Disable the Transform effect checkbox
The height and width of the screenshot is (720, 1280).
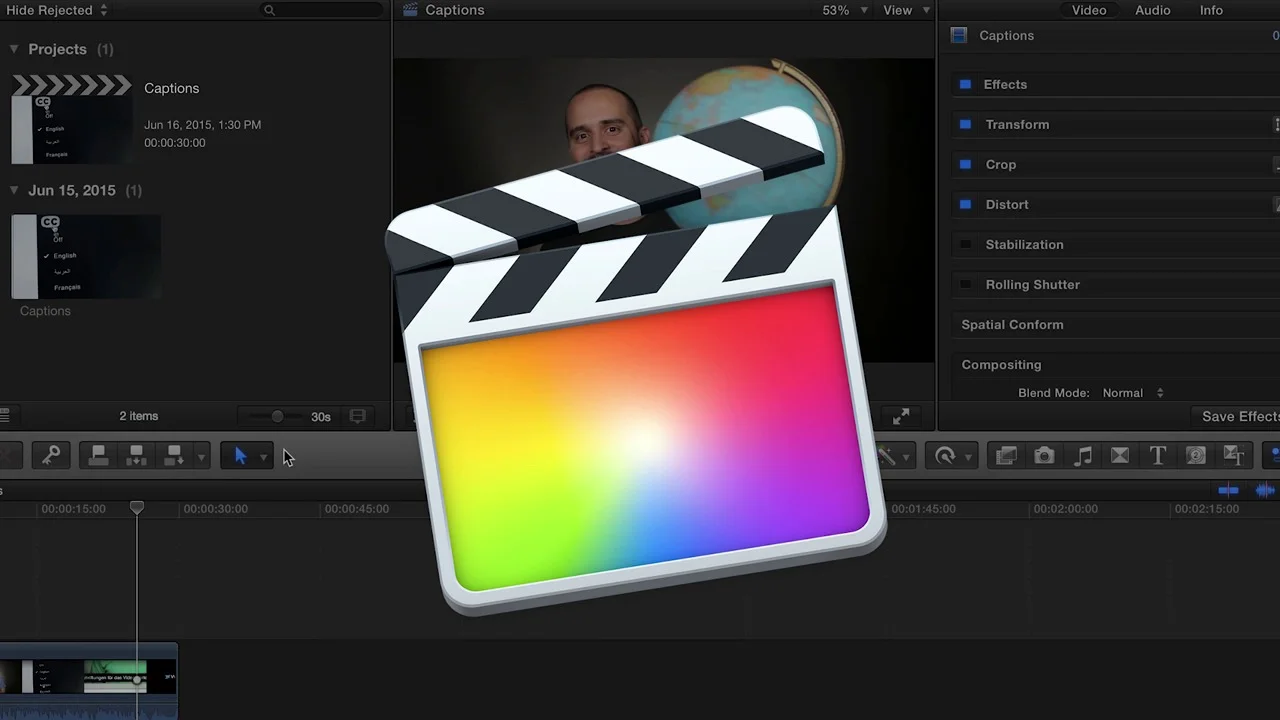(x=965, y=124)
